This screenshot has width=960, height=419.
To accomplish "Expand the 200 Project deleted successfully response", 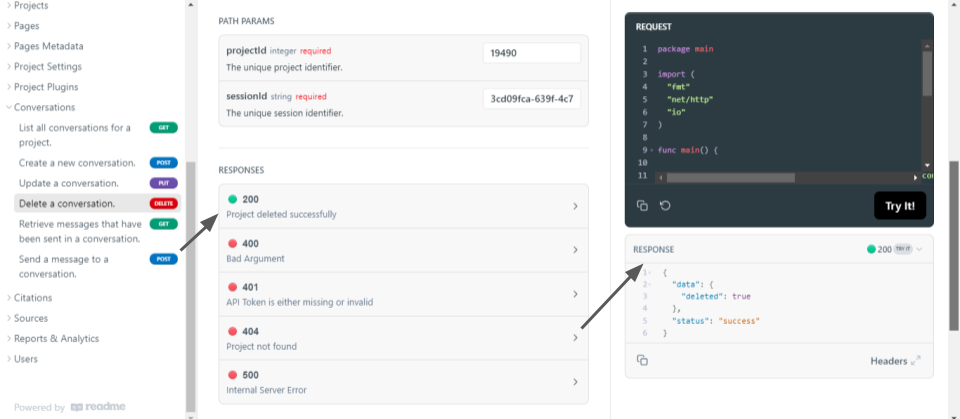I will pos(403,206).
